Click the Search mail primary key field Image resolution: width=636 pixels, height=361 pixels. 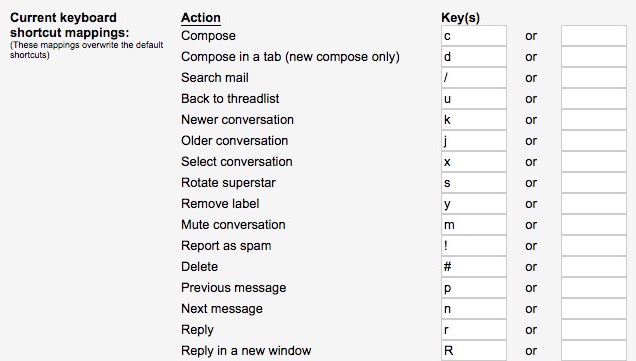[x=474, y=78]
